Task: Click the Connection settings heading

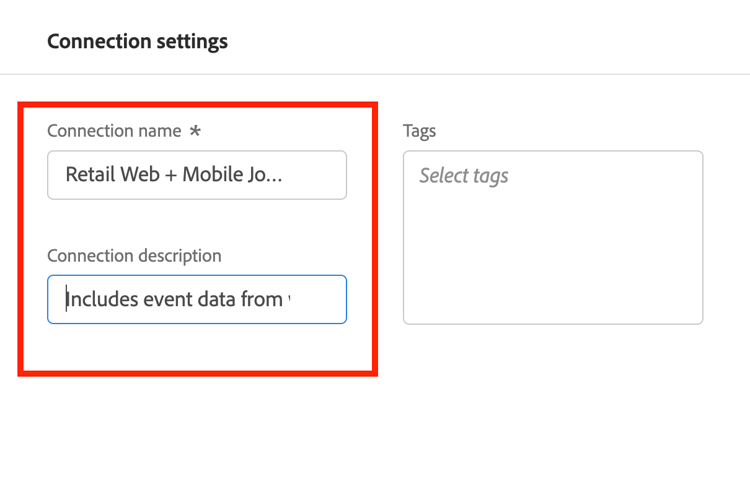Action: point(137,41)
